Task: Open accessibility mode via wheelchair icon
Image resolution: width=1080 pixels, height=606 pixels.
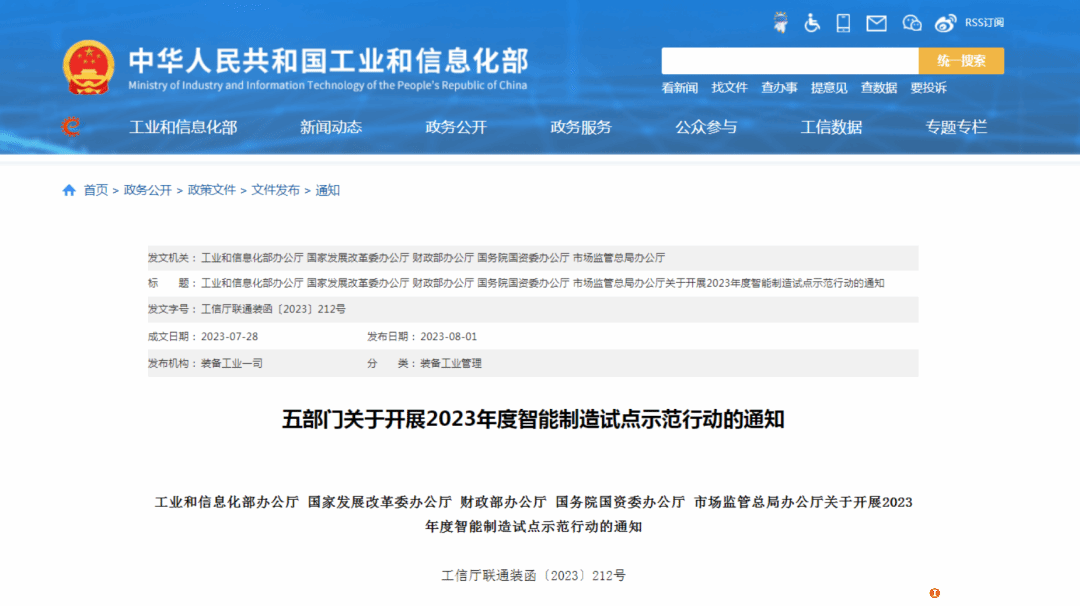Action: click(812, 22)
